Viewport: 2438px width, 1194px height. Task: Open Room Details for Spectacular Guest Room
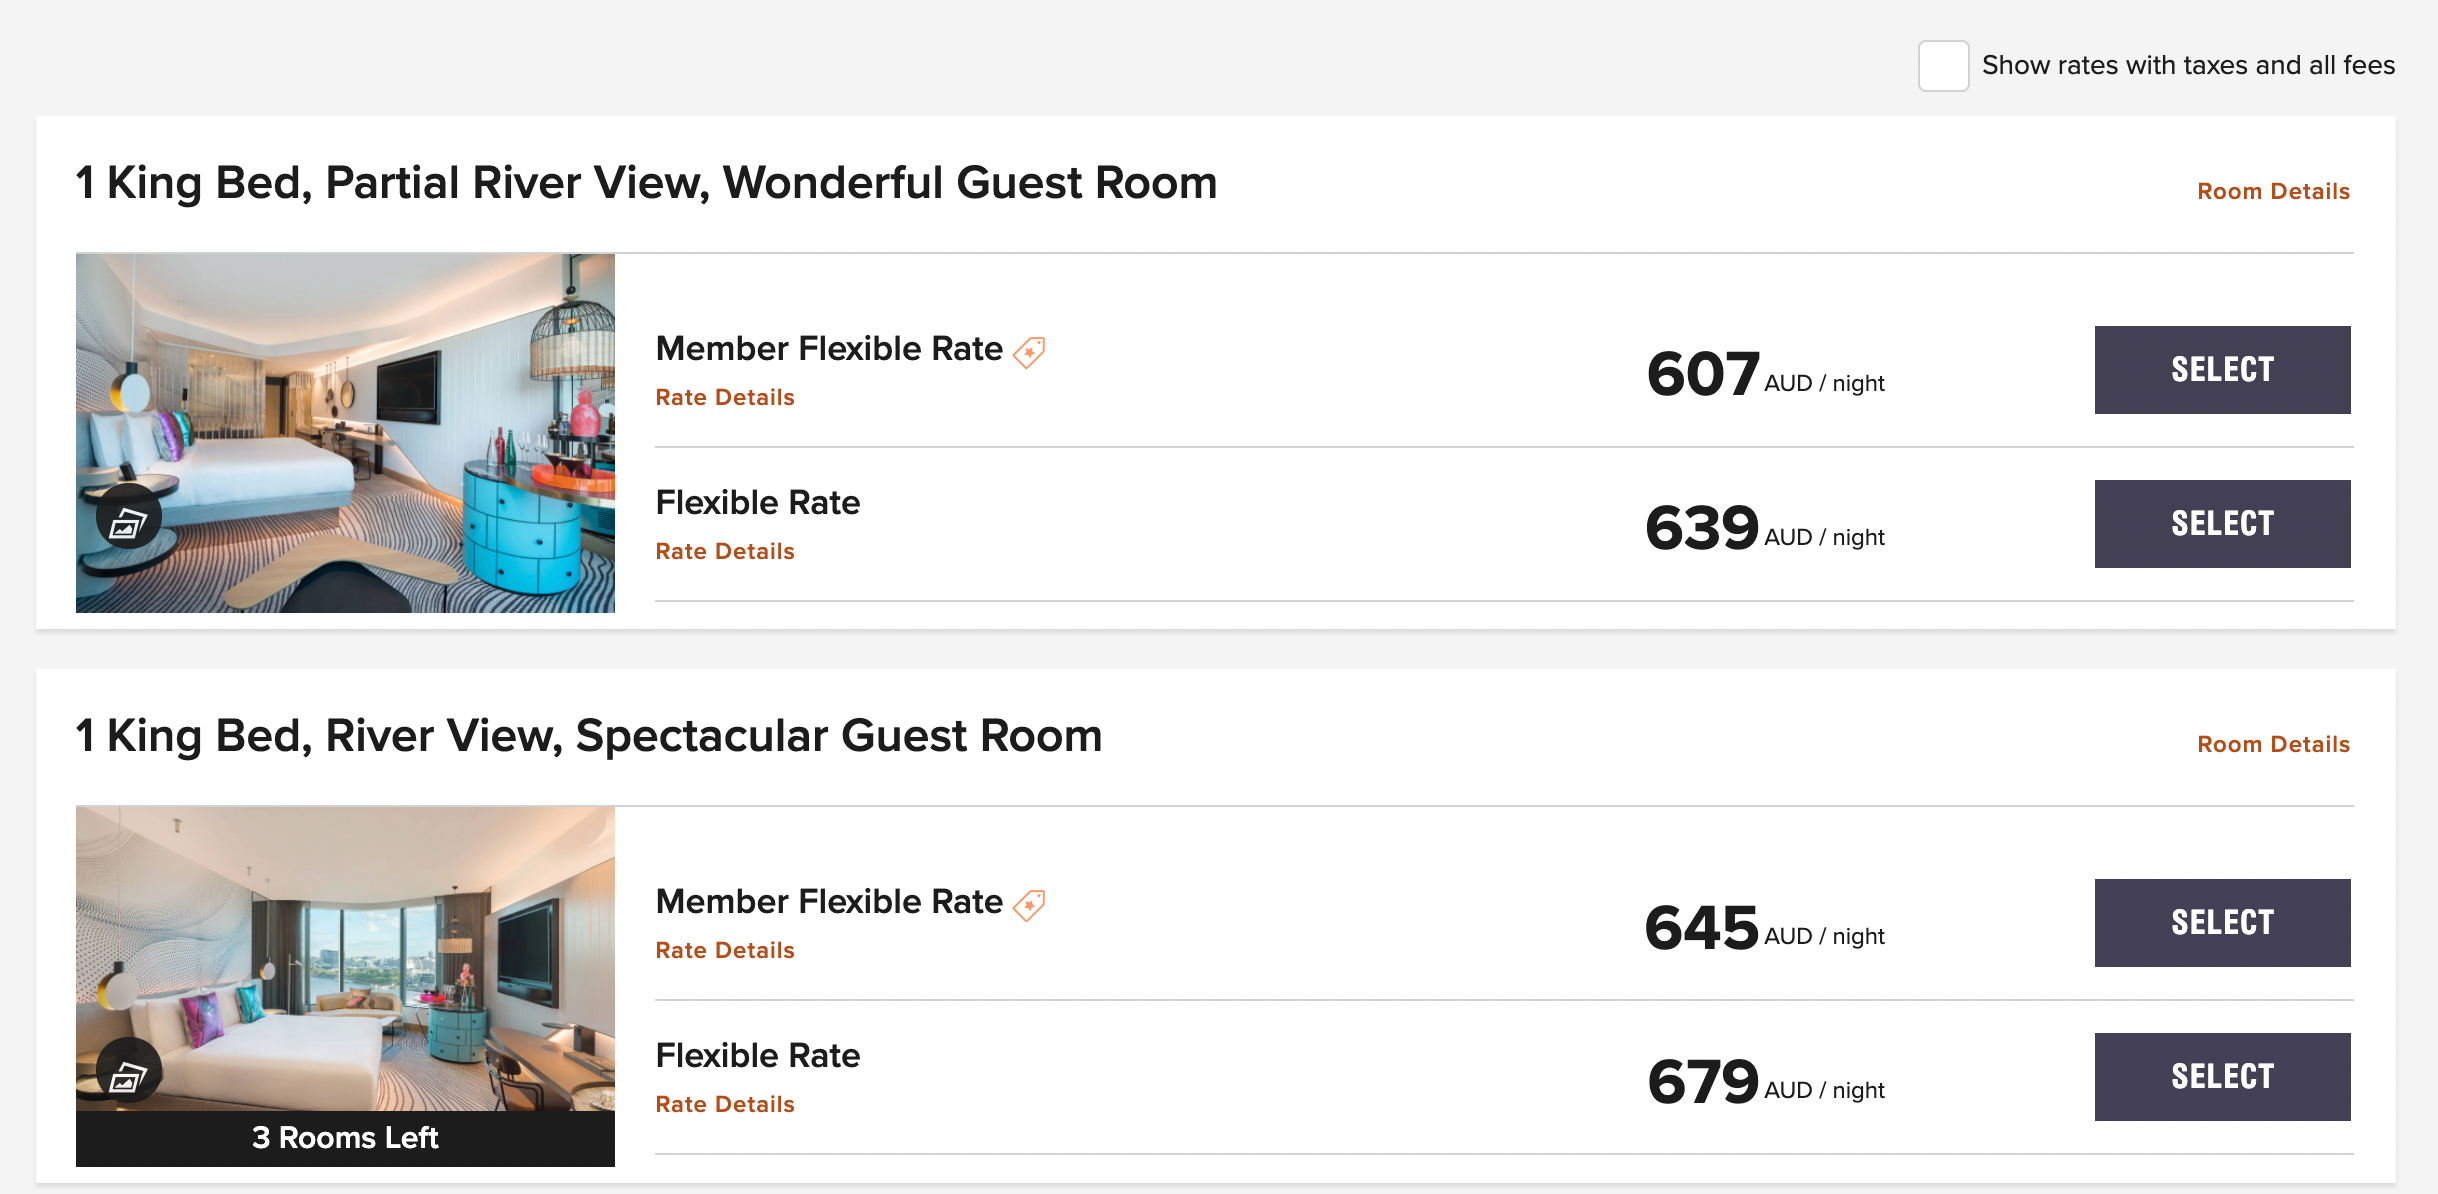tap(2272, 744)
